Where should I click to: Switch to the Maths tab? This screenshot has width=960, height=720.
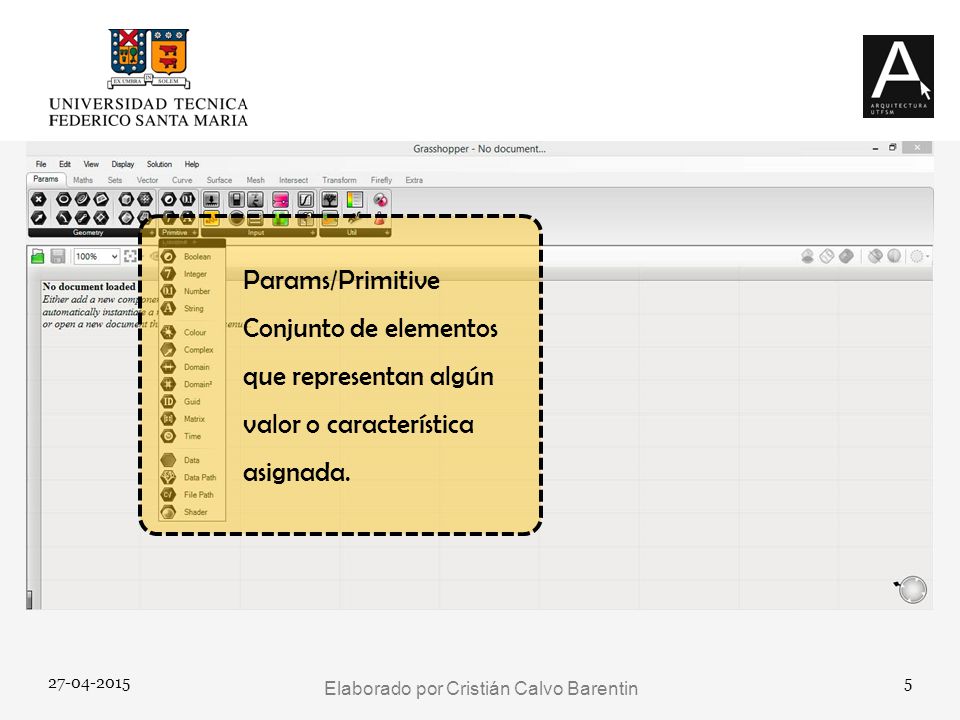(83, 180)
